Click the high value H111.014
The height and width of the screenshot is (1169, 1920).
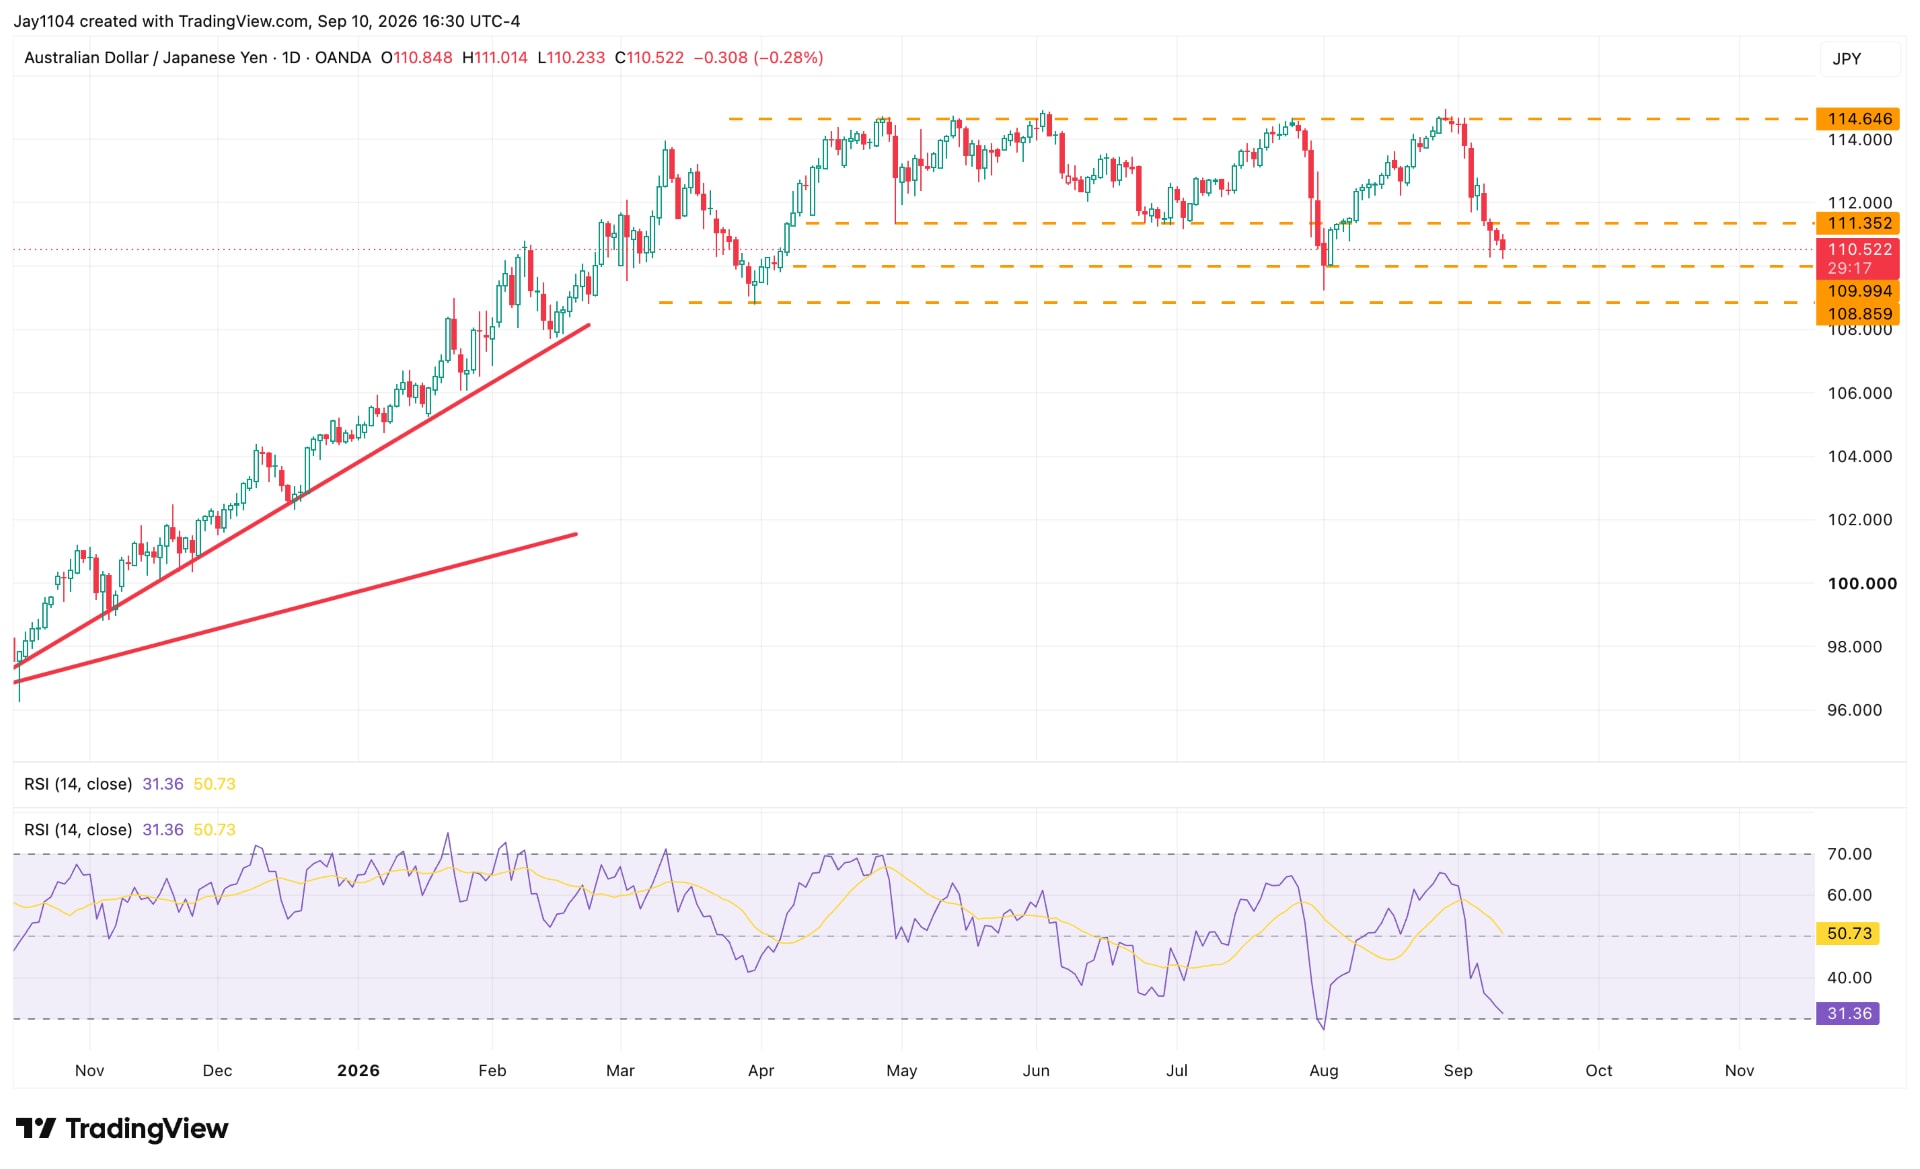tap(494, 58)
